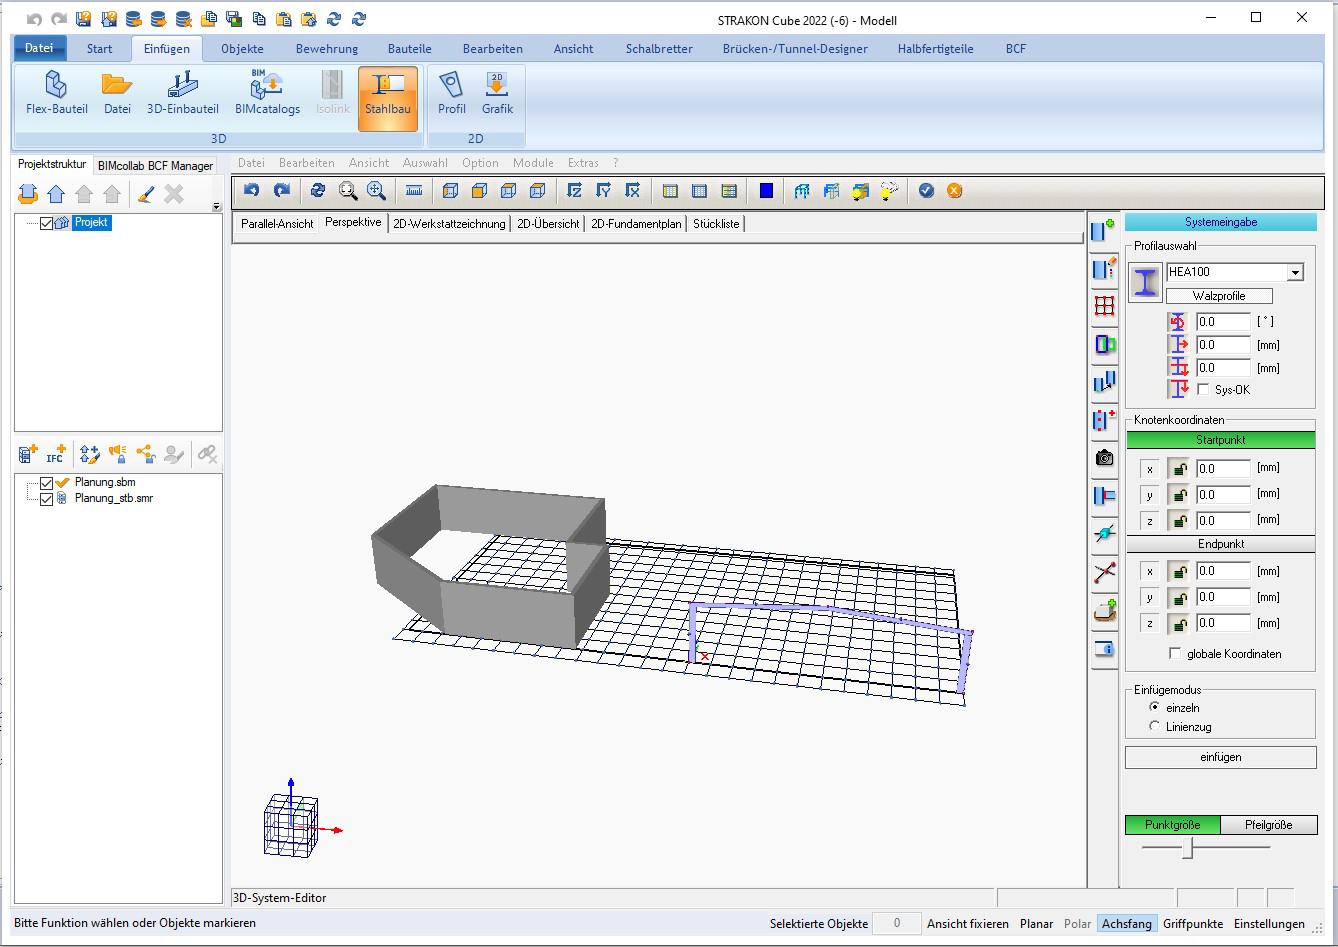Open Einstellungen in status bar

(1269, 924)
